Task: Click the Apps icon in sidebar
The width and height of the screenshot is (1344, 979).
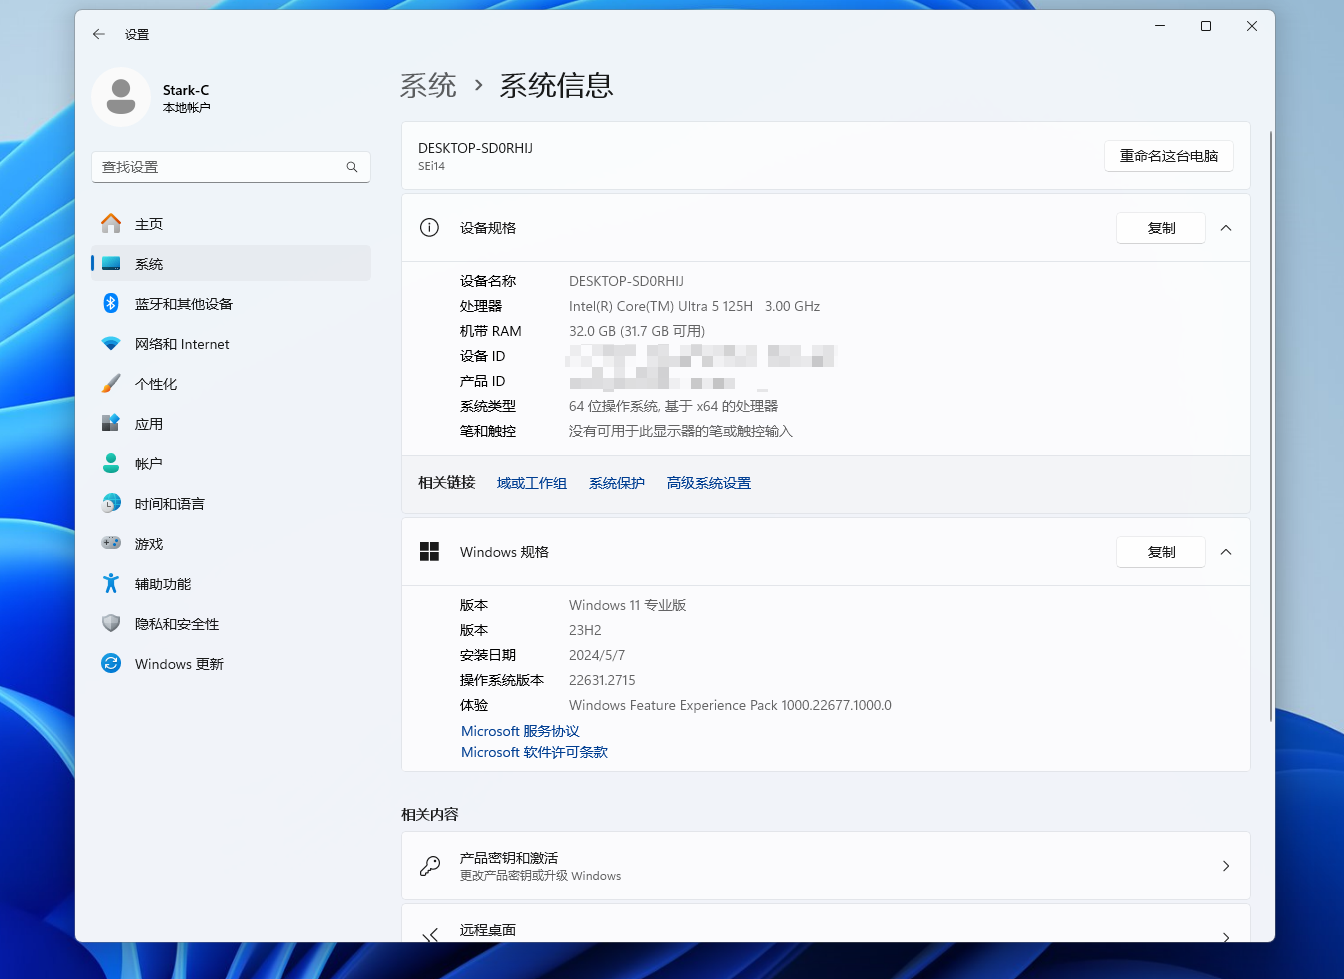Action: [111, 424]
